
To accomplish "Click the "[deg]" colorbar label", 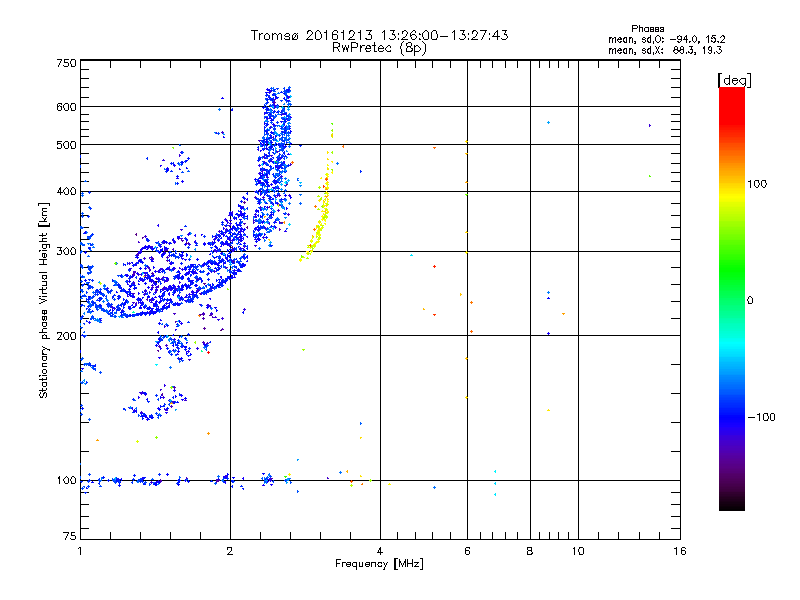I will point(734,81).
